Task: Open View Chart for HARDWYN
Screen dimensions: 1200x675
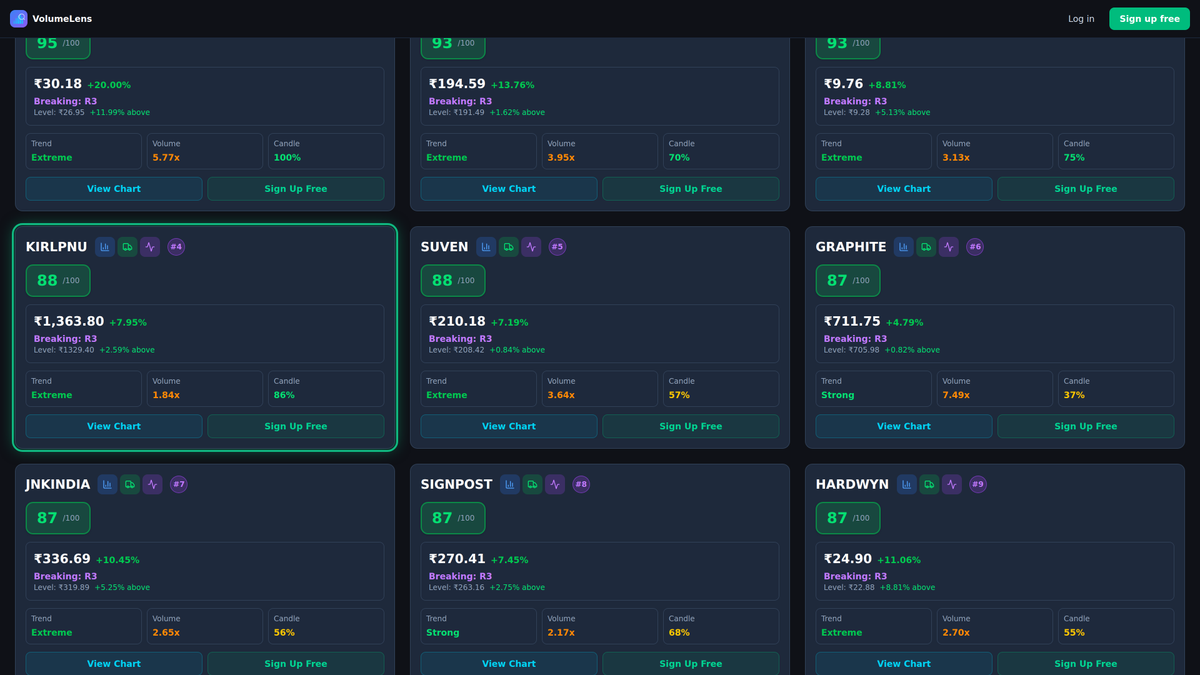Action: pyautogui.click(x=904, y=664)
